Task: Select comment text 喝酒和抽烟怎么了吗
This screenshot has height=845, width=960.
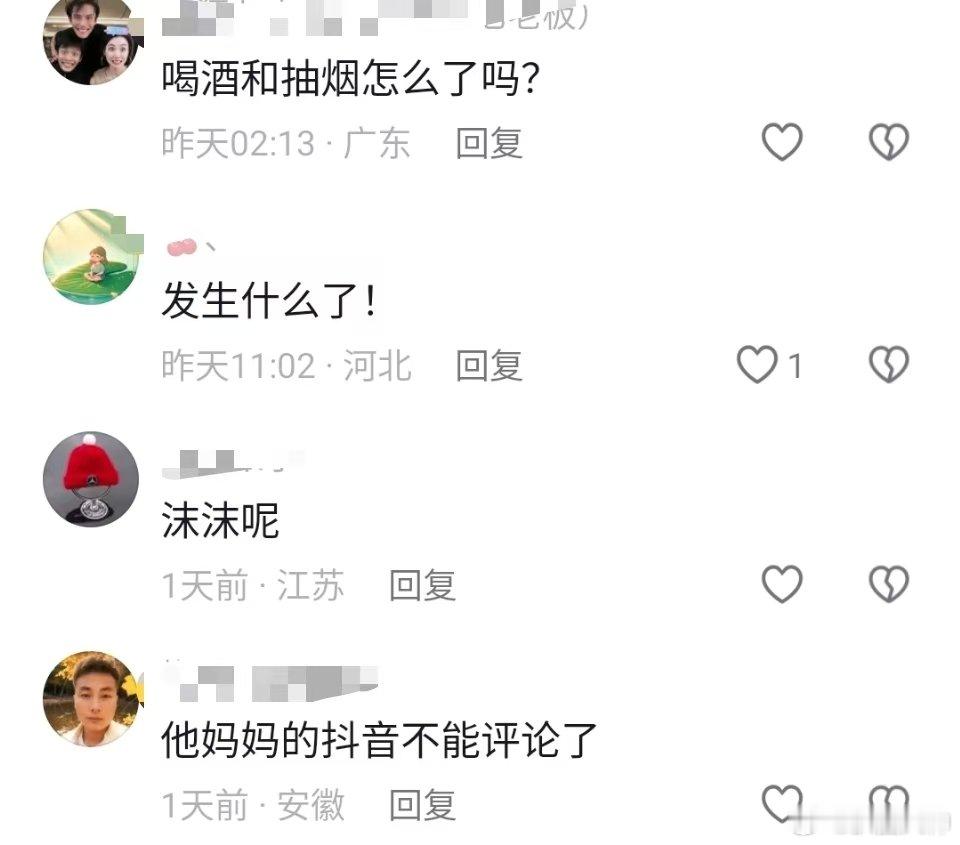Action: (350, 79)
